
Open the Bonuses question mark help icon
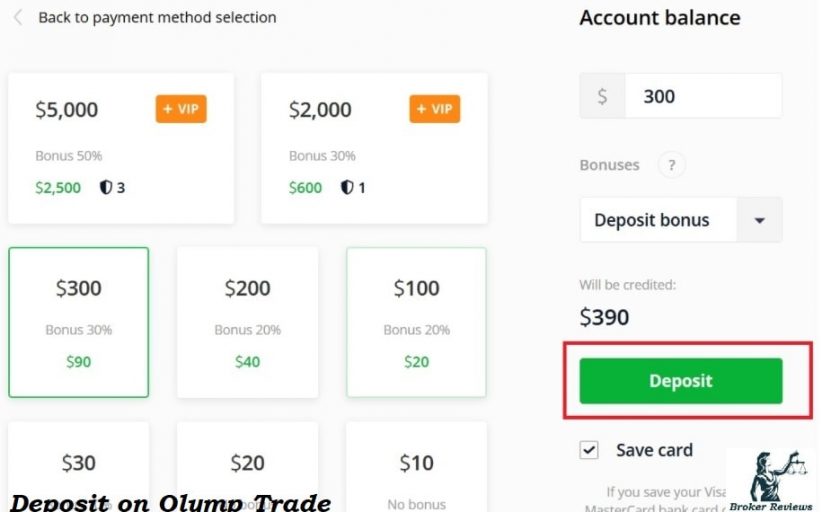coord(672,165)
